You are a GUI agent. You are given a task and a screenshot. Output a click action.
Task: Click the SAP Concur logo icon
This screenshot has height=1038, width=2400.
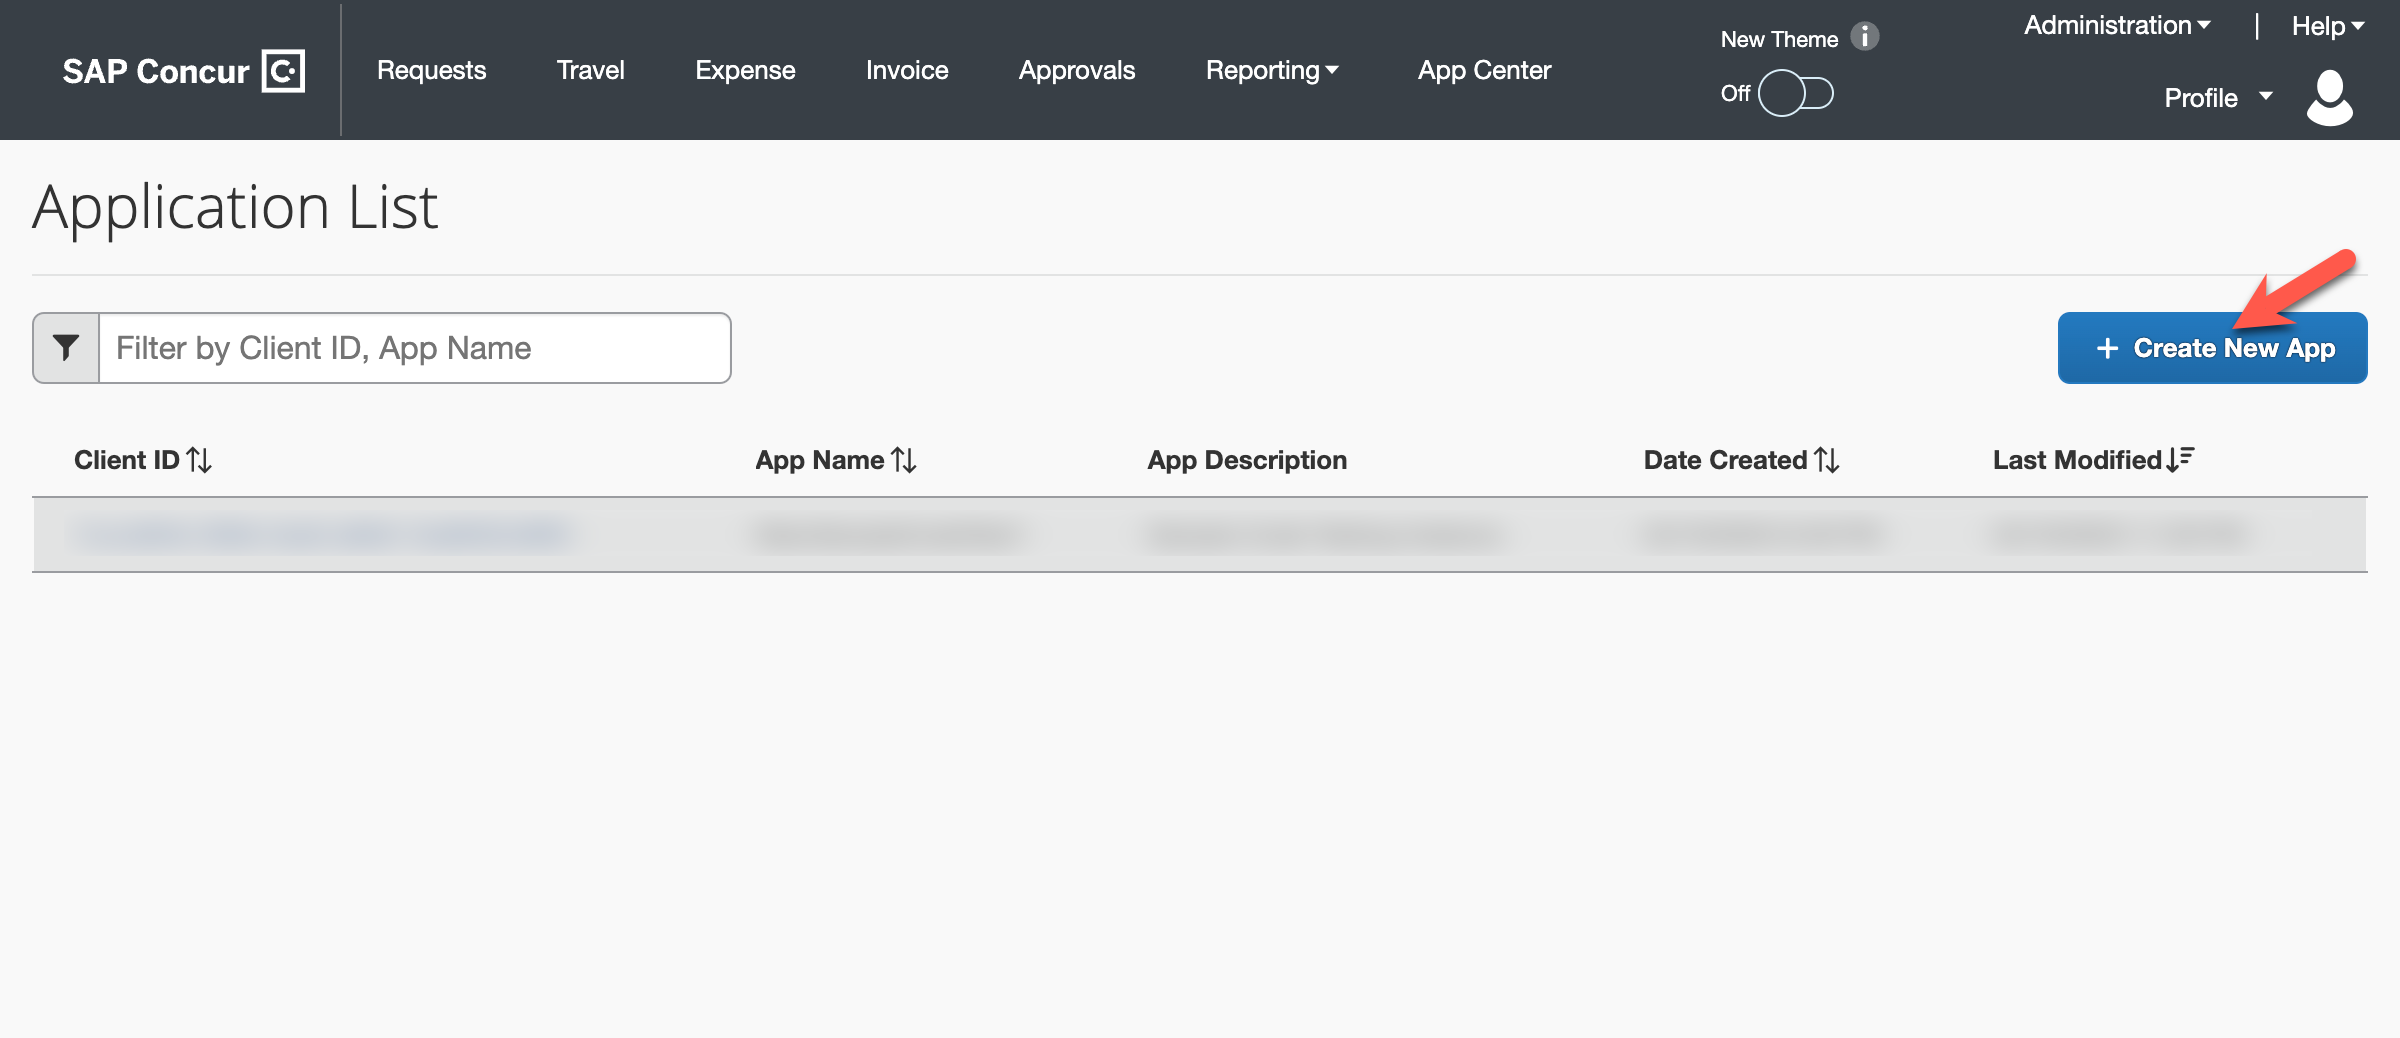pyautogui.click(x=283, y=71)
